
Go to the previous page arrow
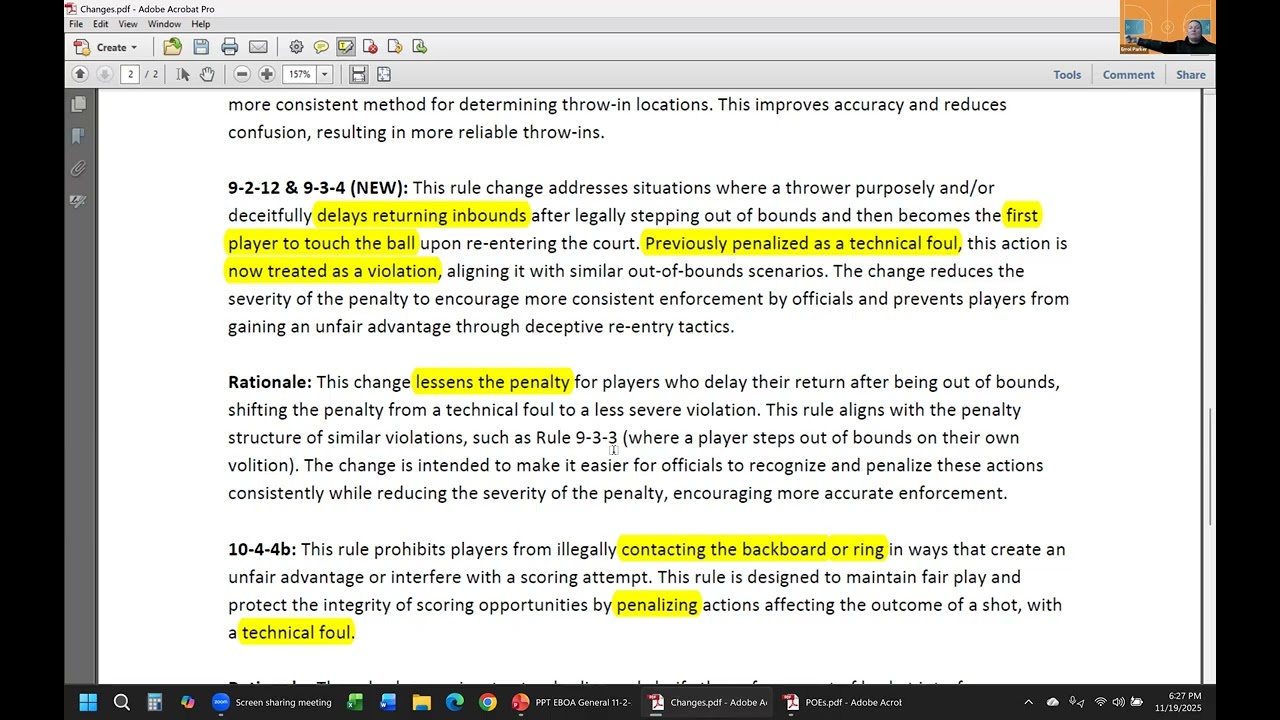(80, 74)
